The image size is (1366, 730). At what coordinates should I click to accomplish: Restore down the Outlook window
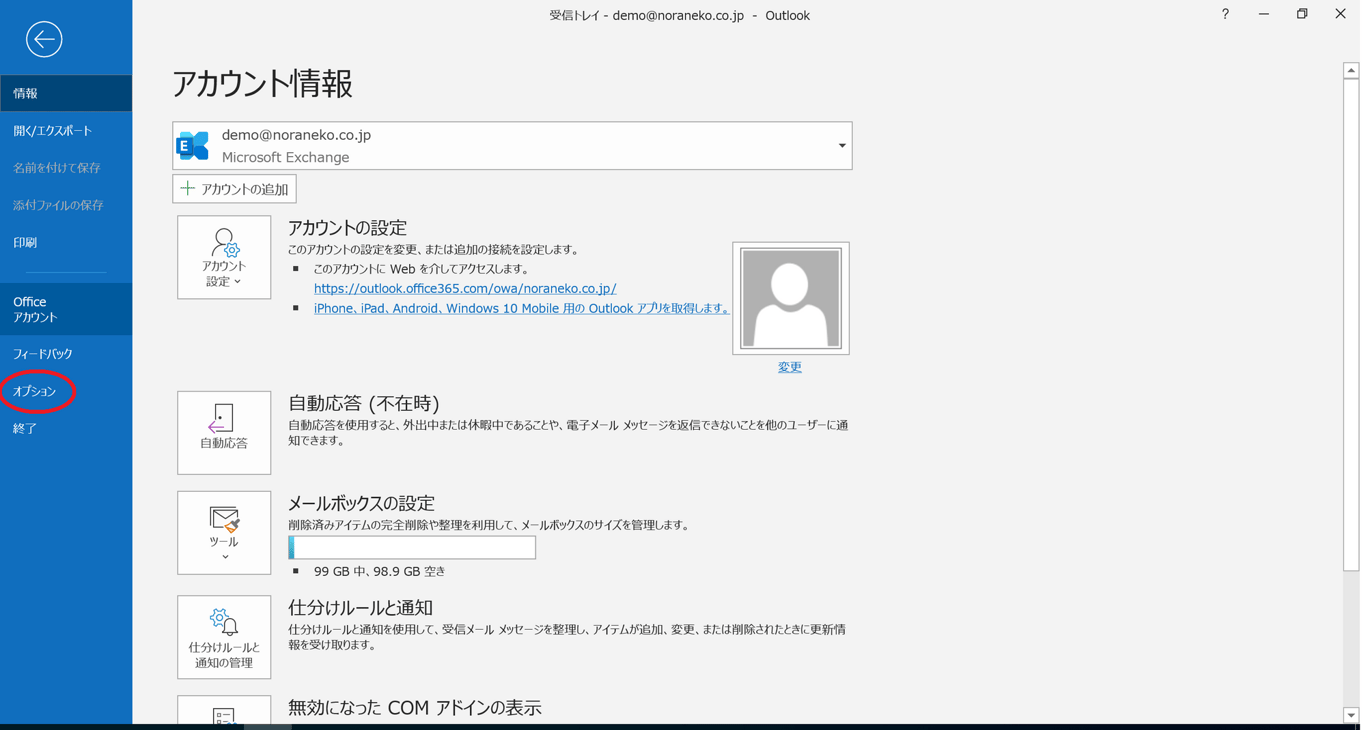(x=1302, y=14)
